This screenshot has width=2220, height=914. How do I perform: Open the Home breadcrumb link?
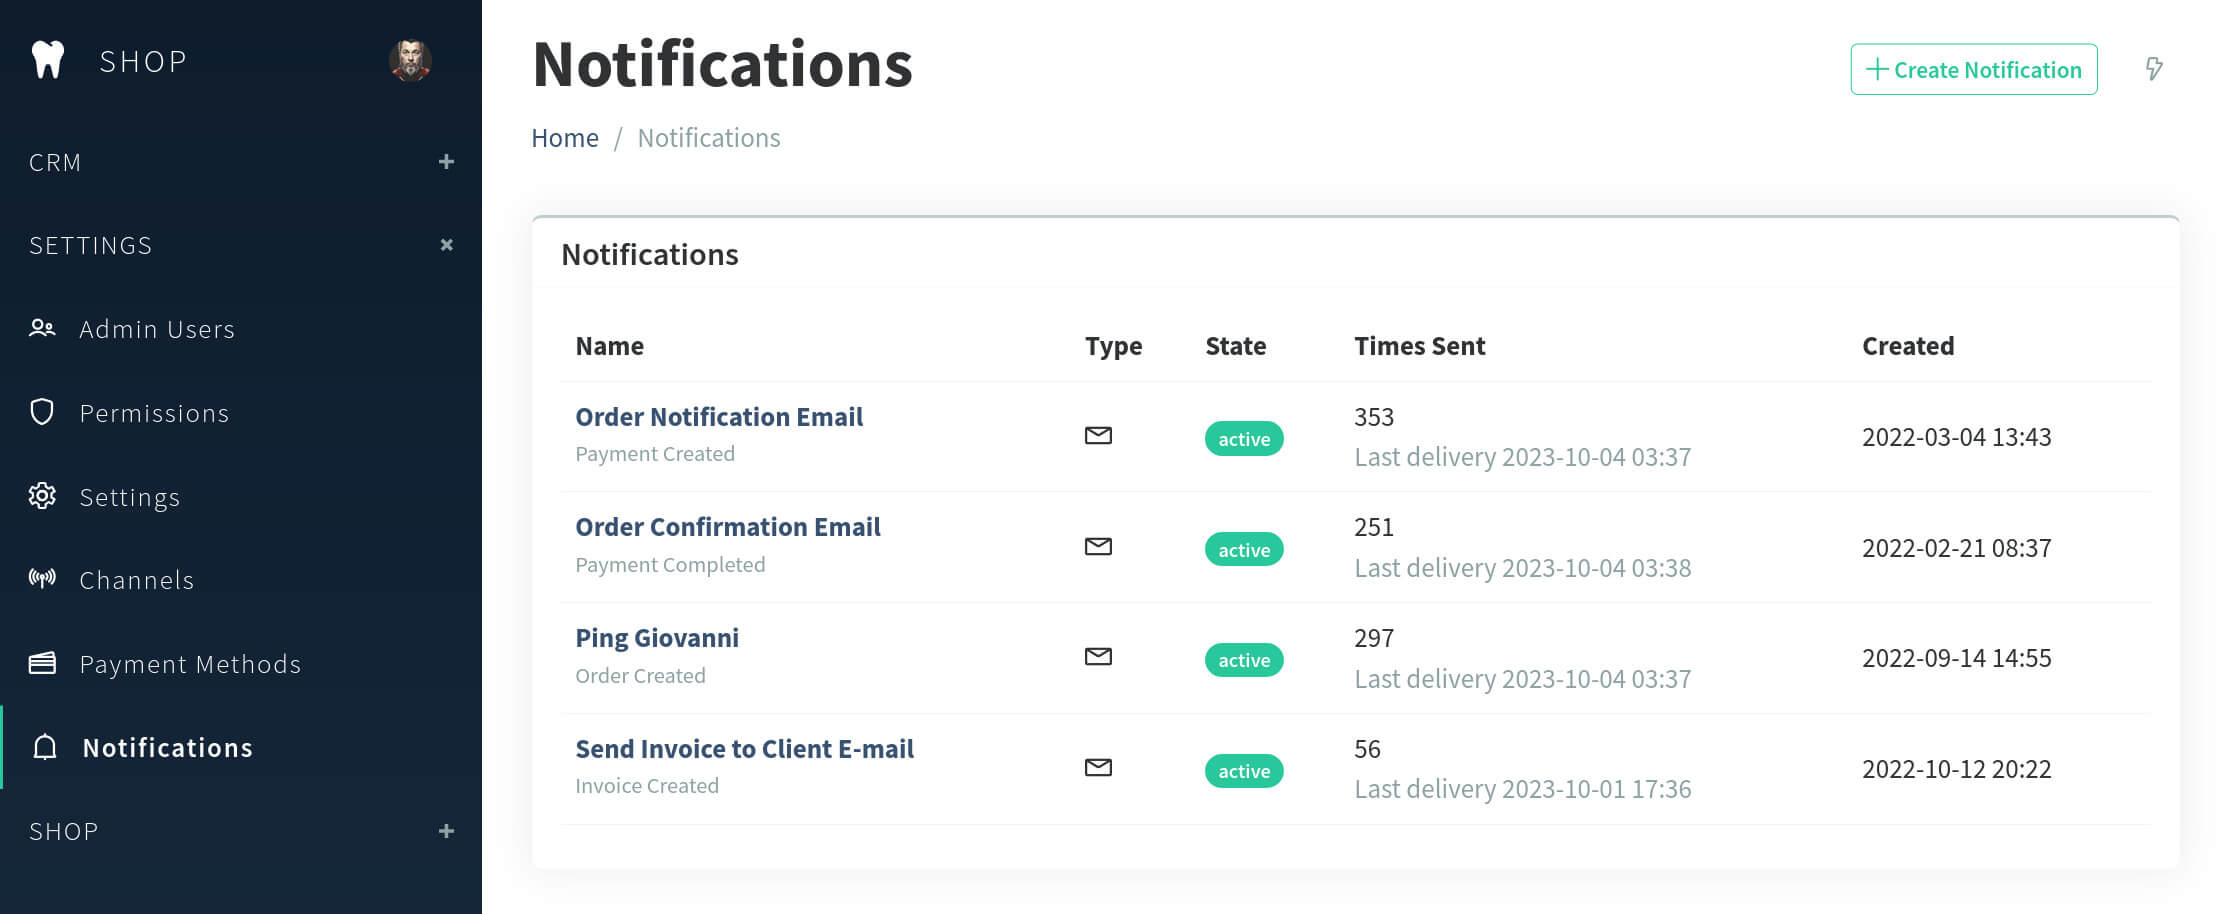pos(565,137)
